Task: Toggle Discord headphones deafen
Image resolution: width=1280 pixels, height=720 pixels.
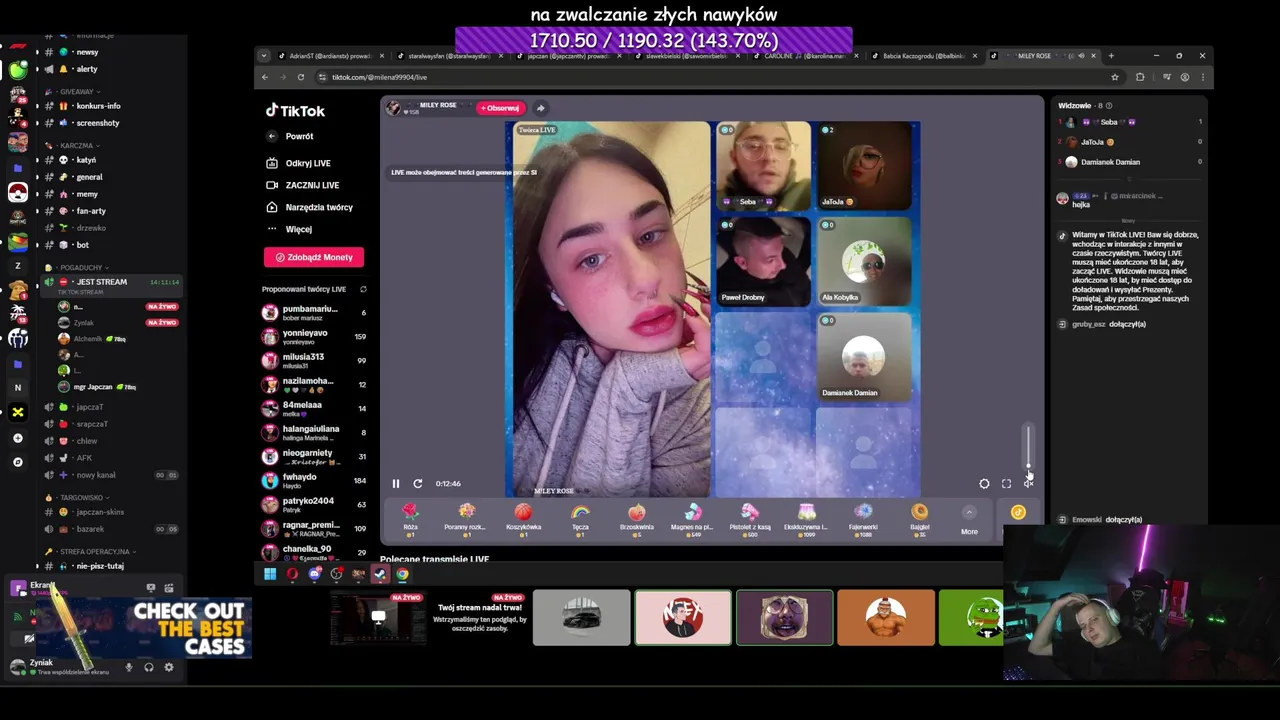Action: tap(149, 667)
